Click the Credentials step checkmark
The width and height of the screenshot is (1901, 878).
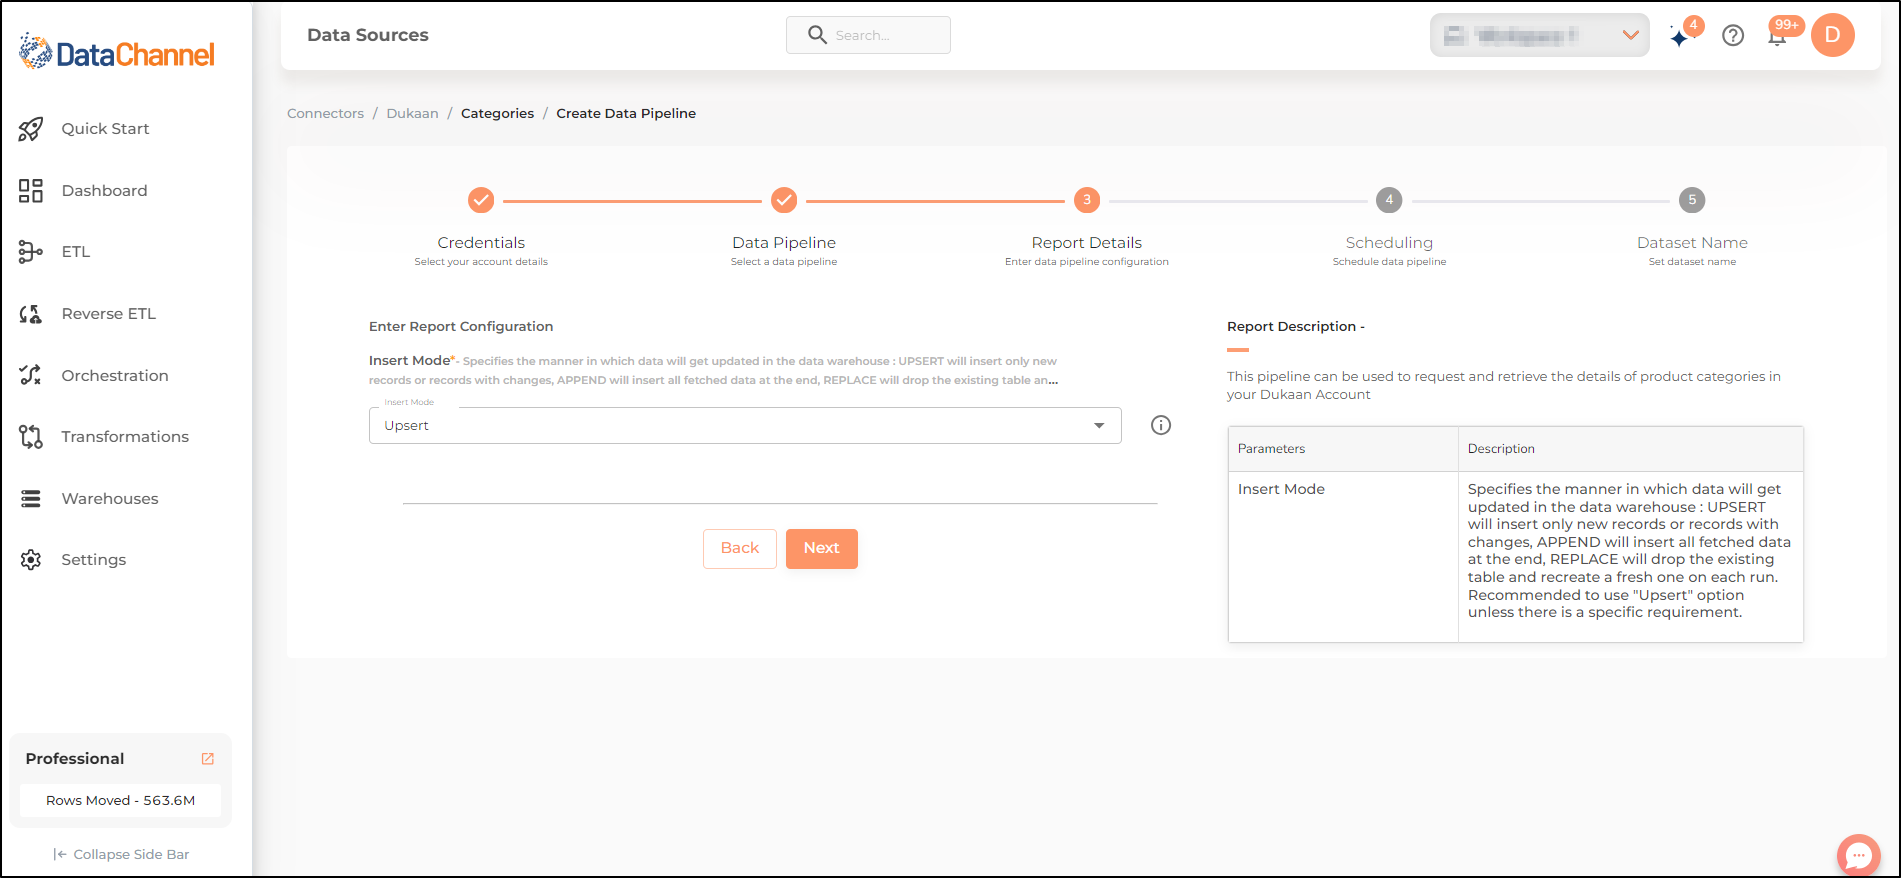481,200
